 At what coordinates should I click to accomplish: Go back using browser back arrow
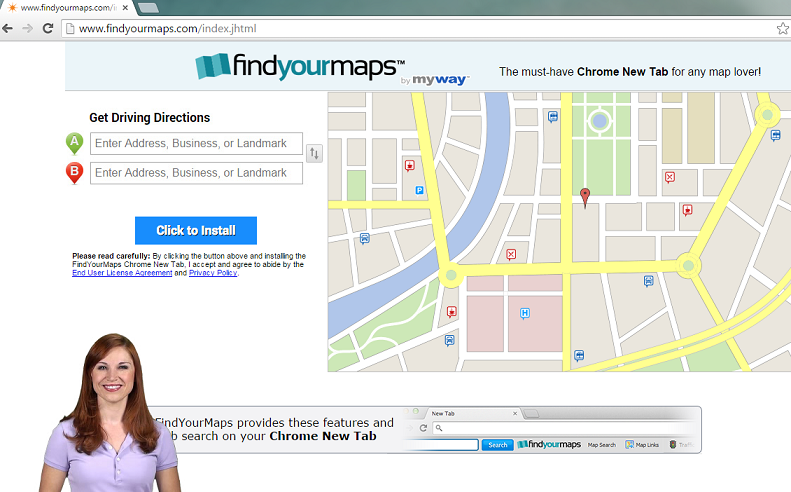pyautogui.click(x=7, y=28)
